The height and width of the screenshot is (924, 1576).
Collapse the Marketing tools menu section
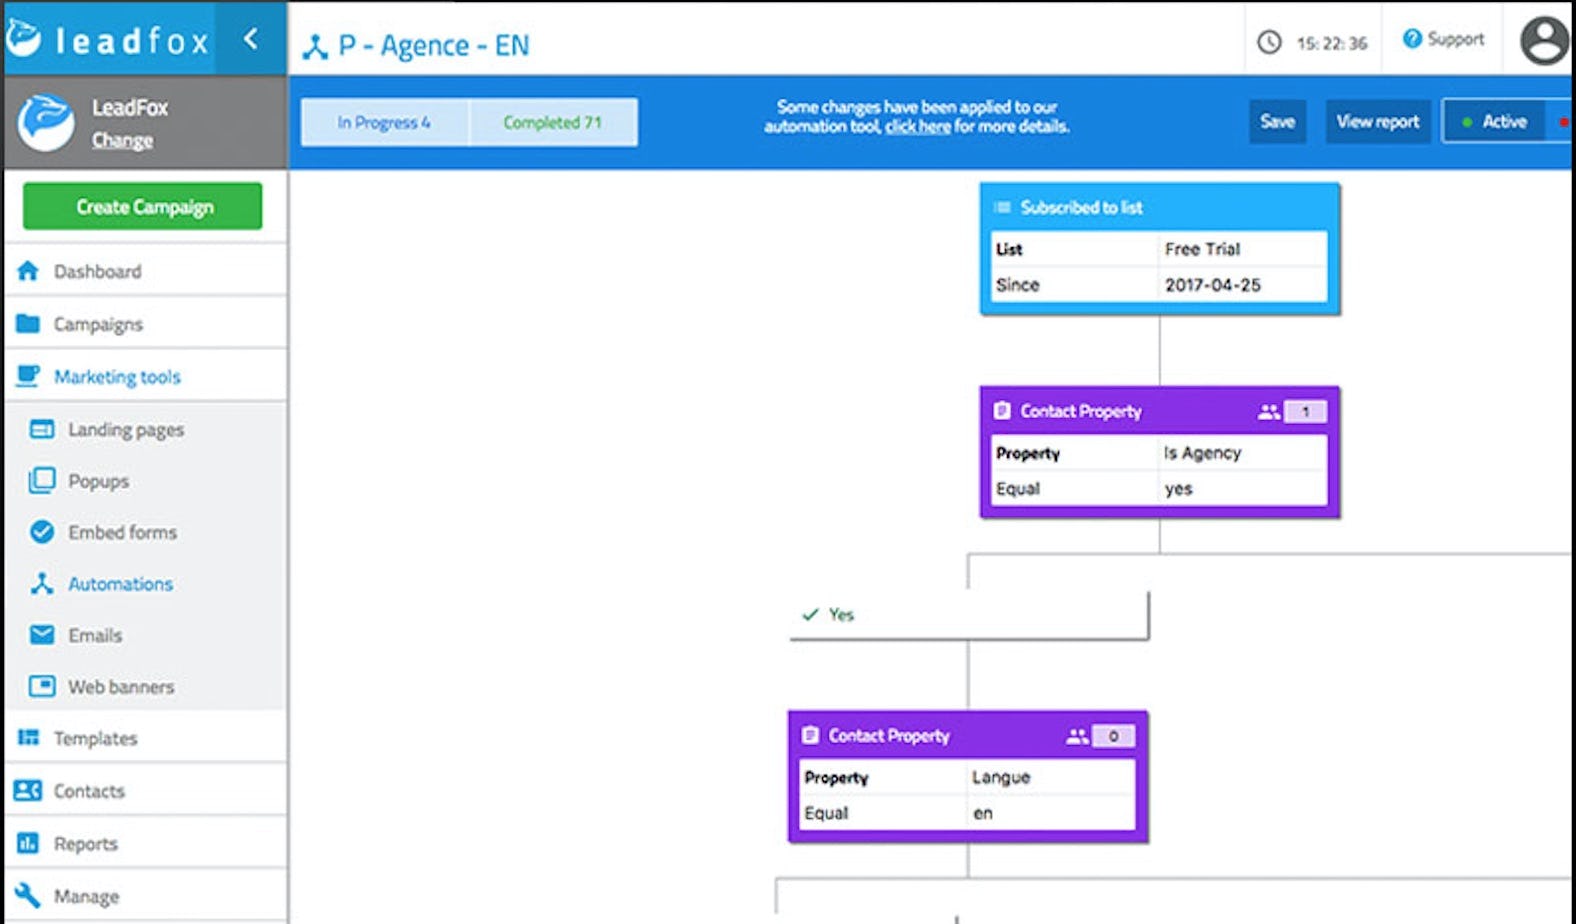click(117, 377)
